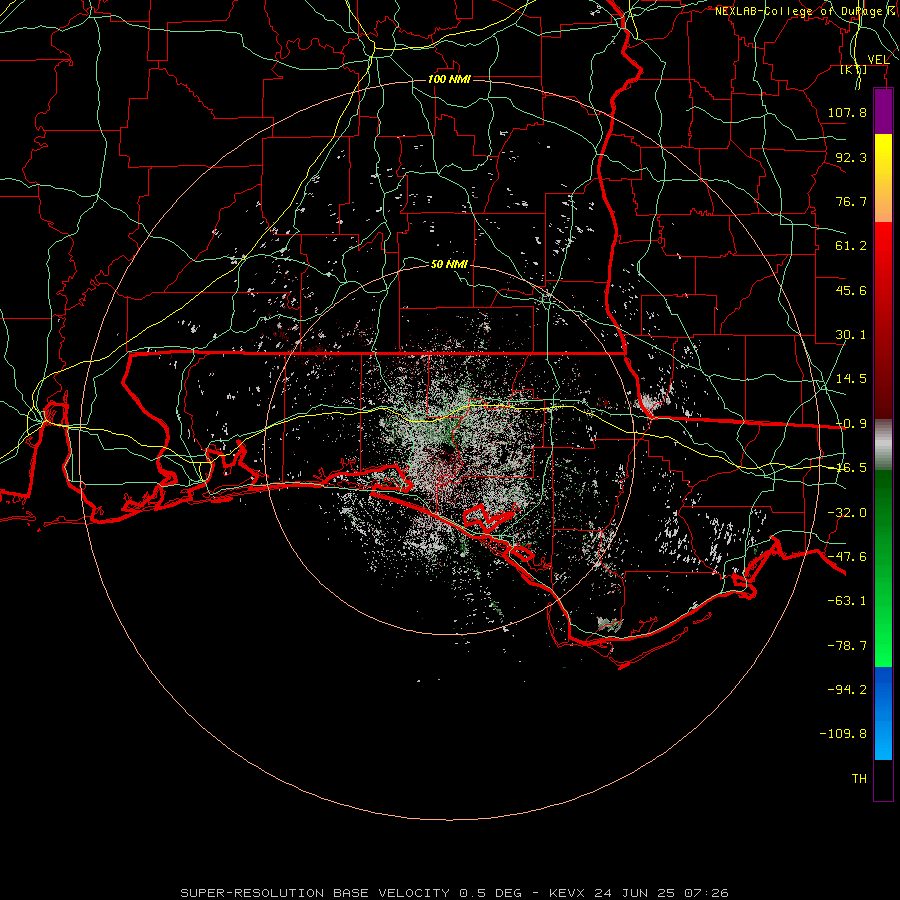This screenshot has height=900, width=900.
Task: Click the -0.9 velocity scale value
Action: point(851,424)
